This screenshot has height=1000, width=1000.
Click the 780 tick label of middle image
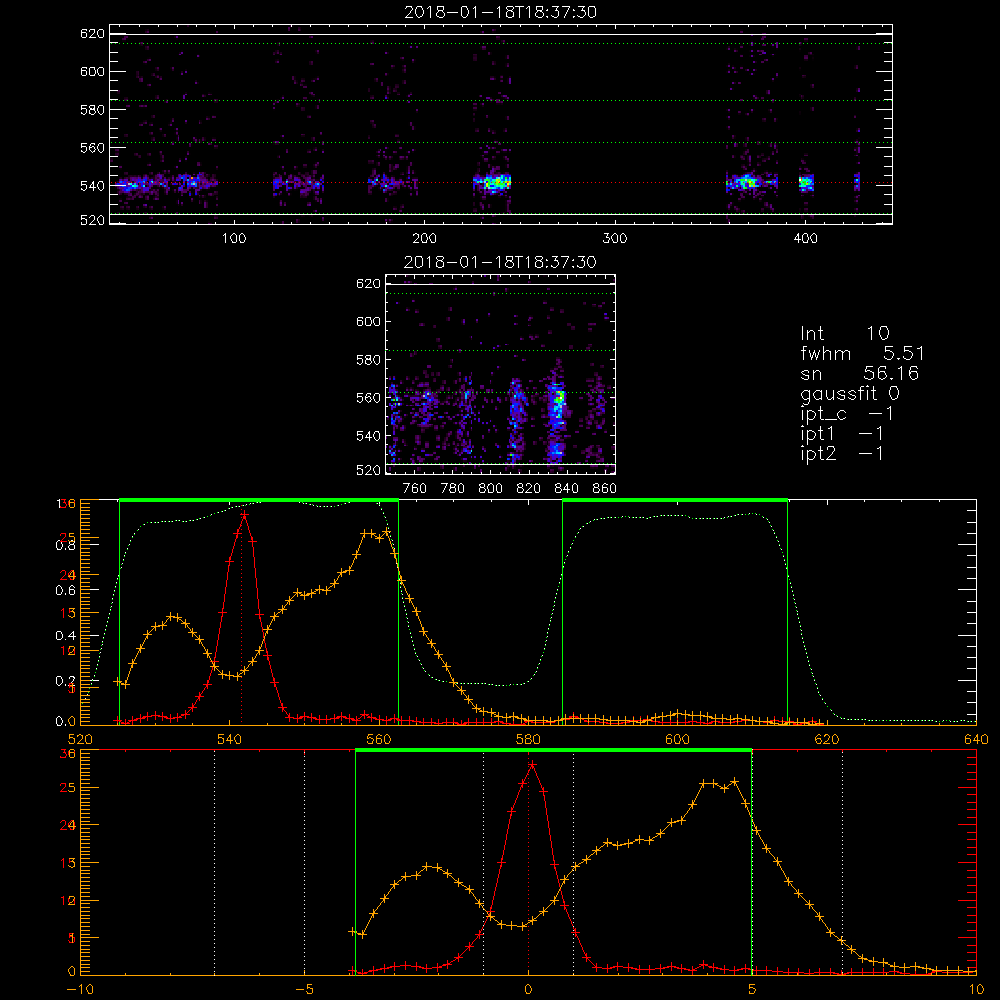[453, 489]
